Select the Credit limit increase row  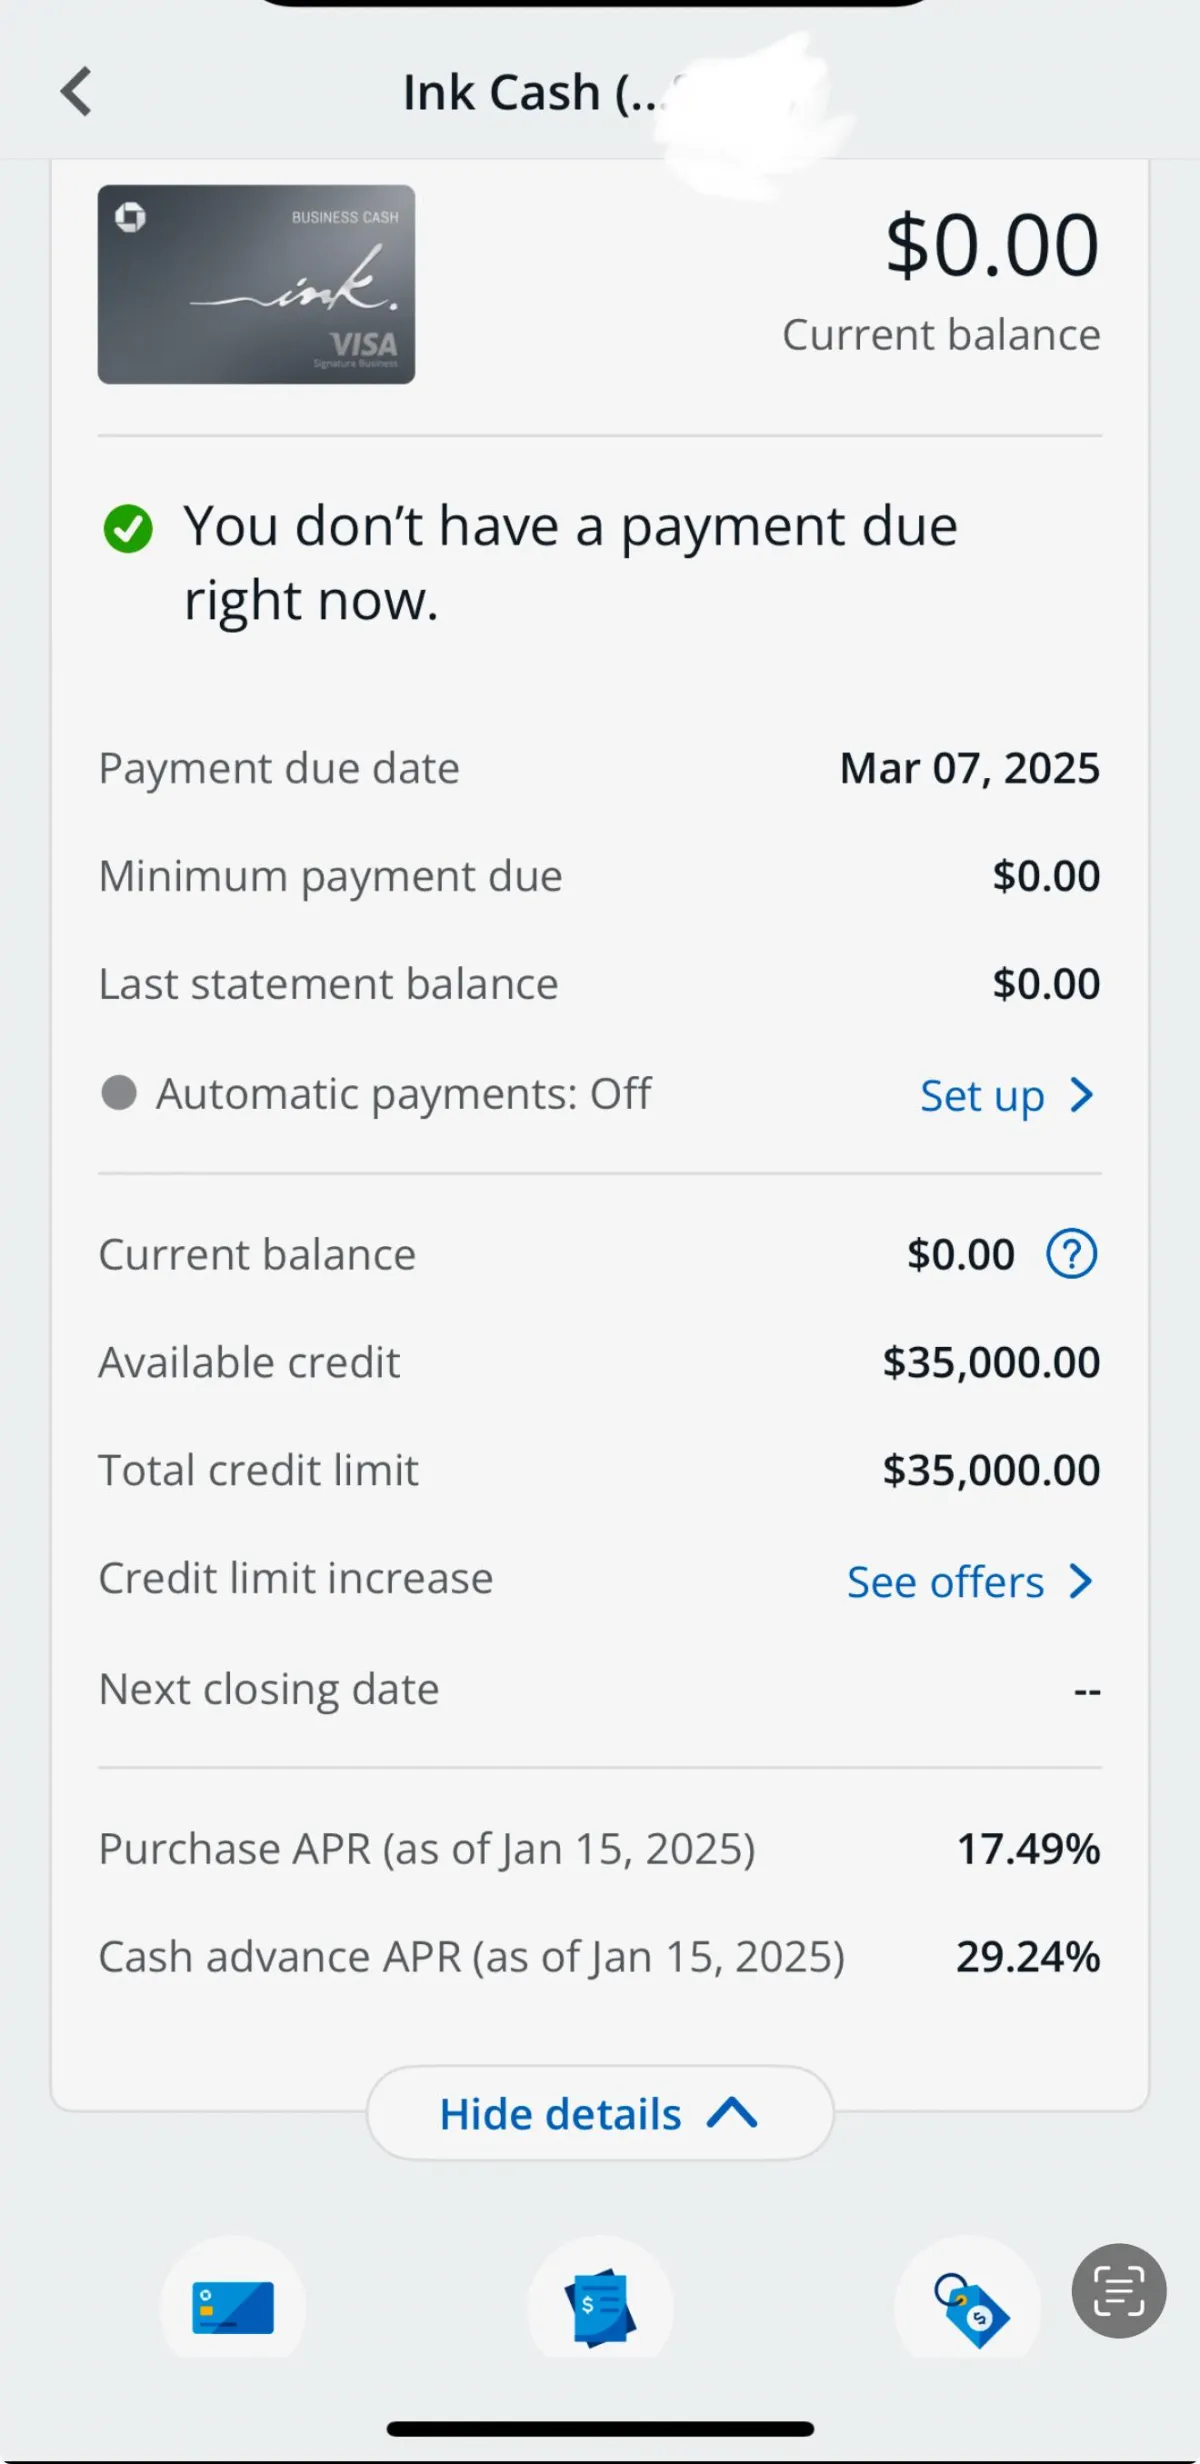click(296, 1579)
